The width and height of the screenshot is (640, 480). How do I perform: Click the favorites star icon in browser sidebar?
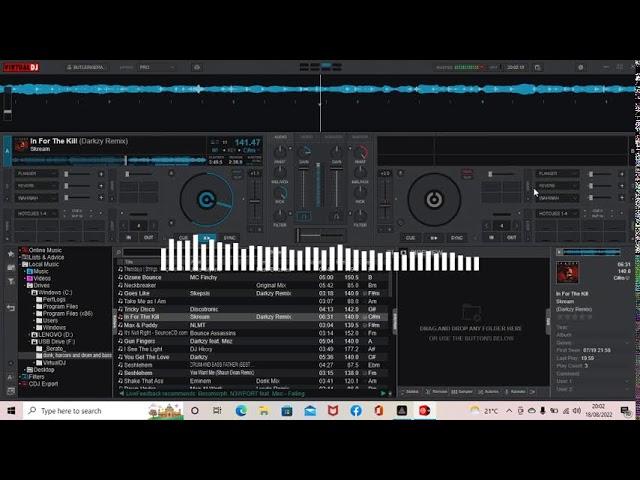(x=11, y=254)
